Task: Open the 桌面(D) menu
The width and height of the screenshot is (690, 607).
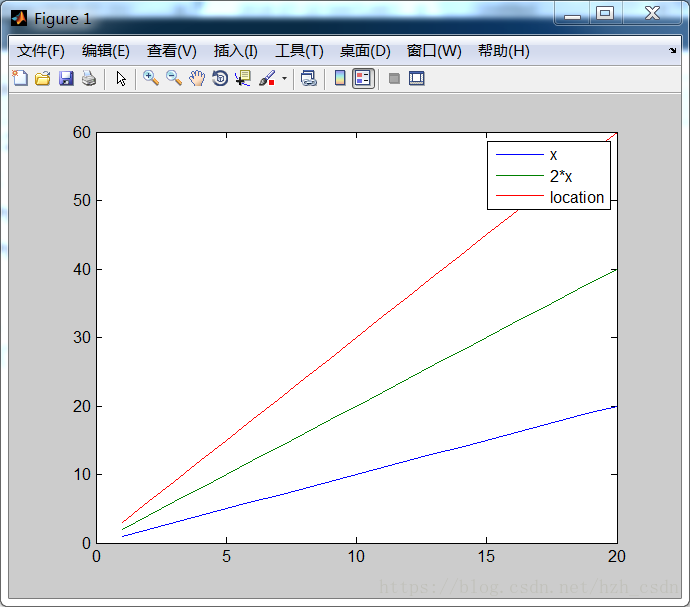Action: 365,51
